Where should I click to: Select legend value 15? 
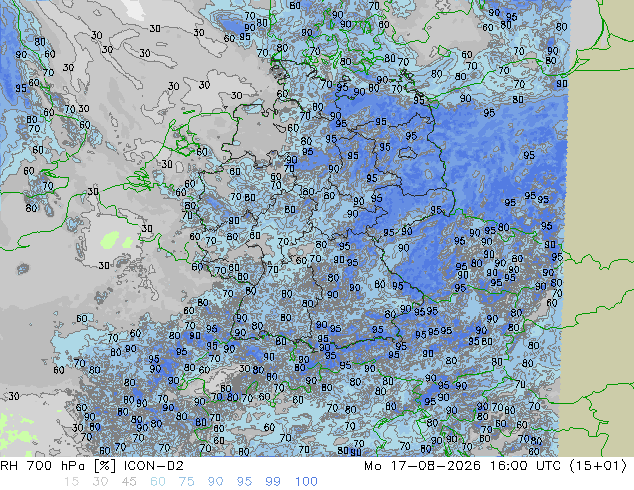[x=71, y=482]
